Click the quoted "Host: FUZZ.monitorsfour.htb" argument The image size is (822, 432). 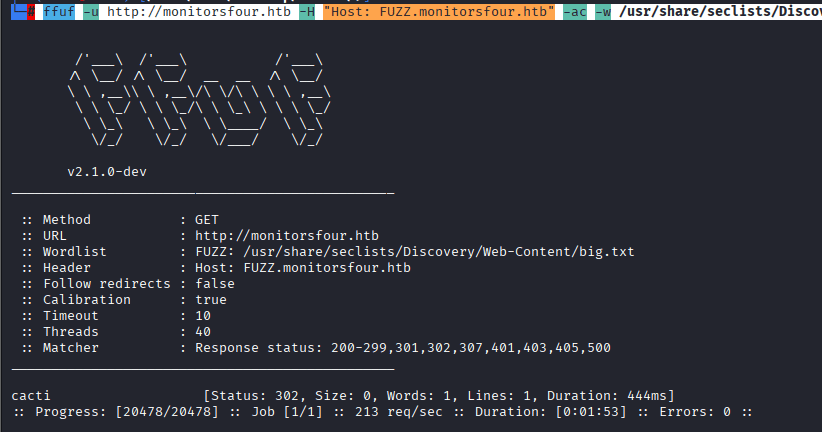(439, 10)
